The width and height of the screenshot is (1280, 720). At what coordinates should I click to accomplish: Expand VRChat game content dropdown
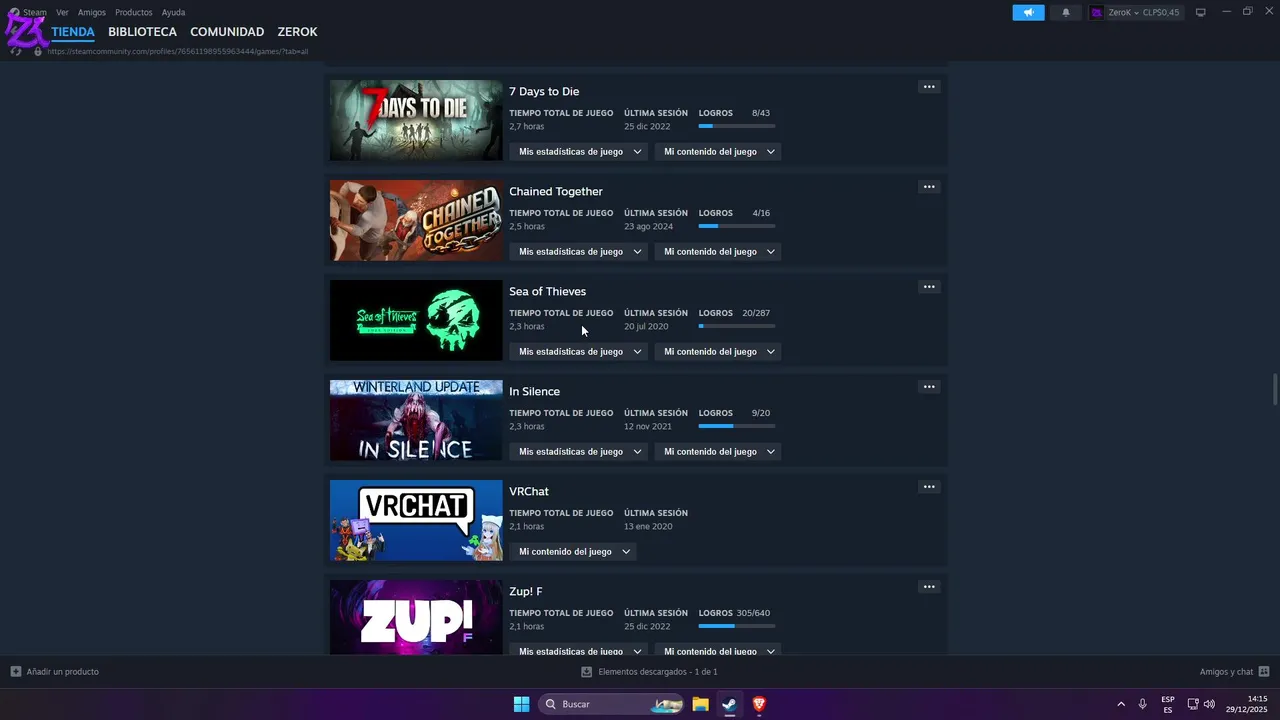click(x=573, y=552)
